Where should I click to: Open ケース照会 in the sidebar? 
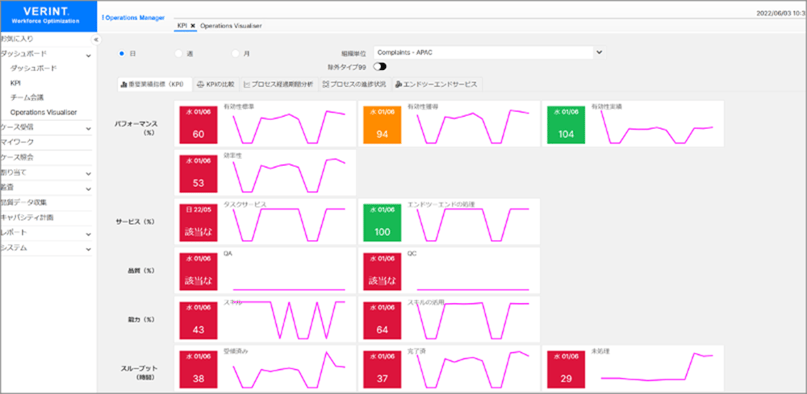(x=17, y=157)
